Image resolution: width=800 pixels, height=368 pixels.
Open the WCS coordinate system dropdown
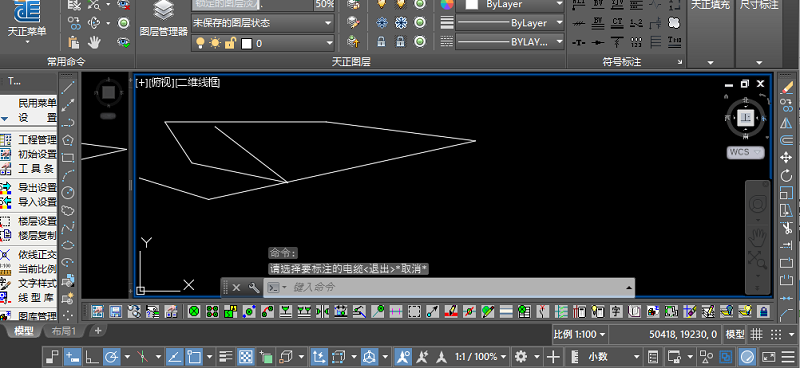[745, 152]
